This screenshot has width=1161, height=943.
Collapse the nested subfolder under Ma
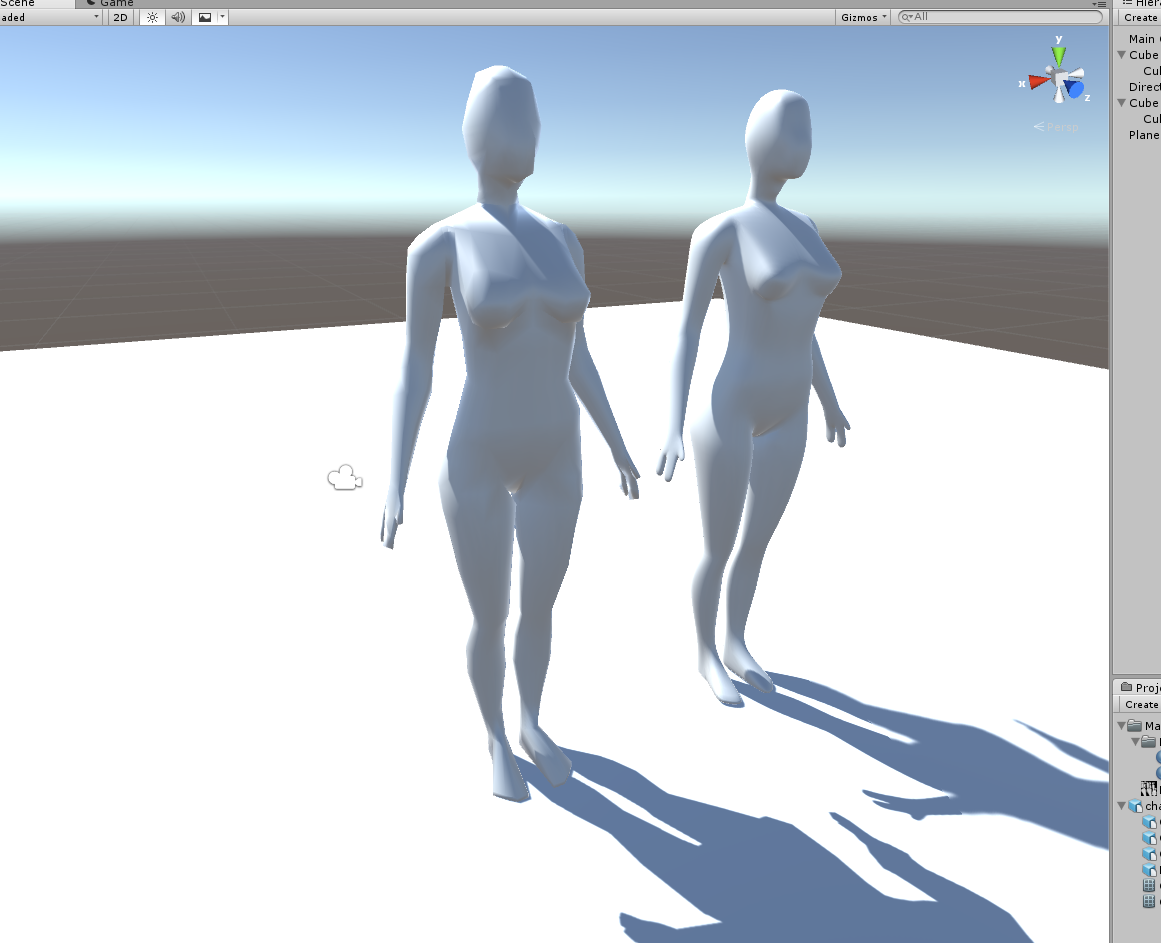pos(1135,741)
